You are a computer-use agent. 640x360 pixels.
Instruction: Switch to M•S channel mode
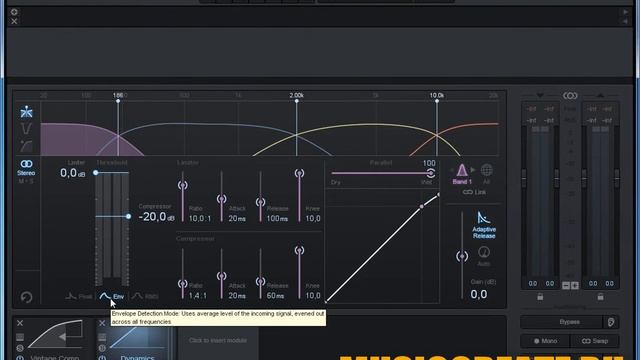click(x=26, y=181)
